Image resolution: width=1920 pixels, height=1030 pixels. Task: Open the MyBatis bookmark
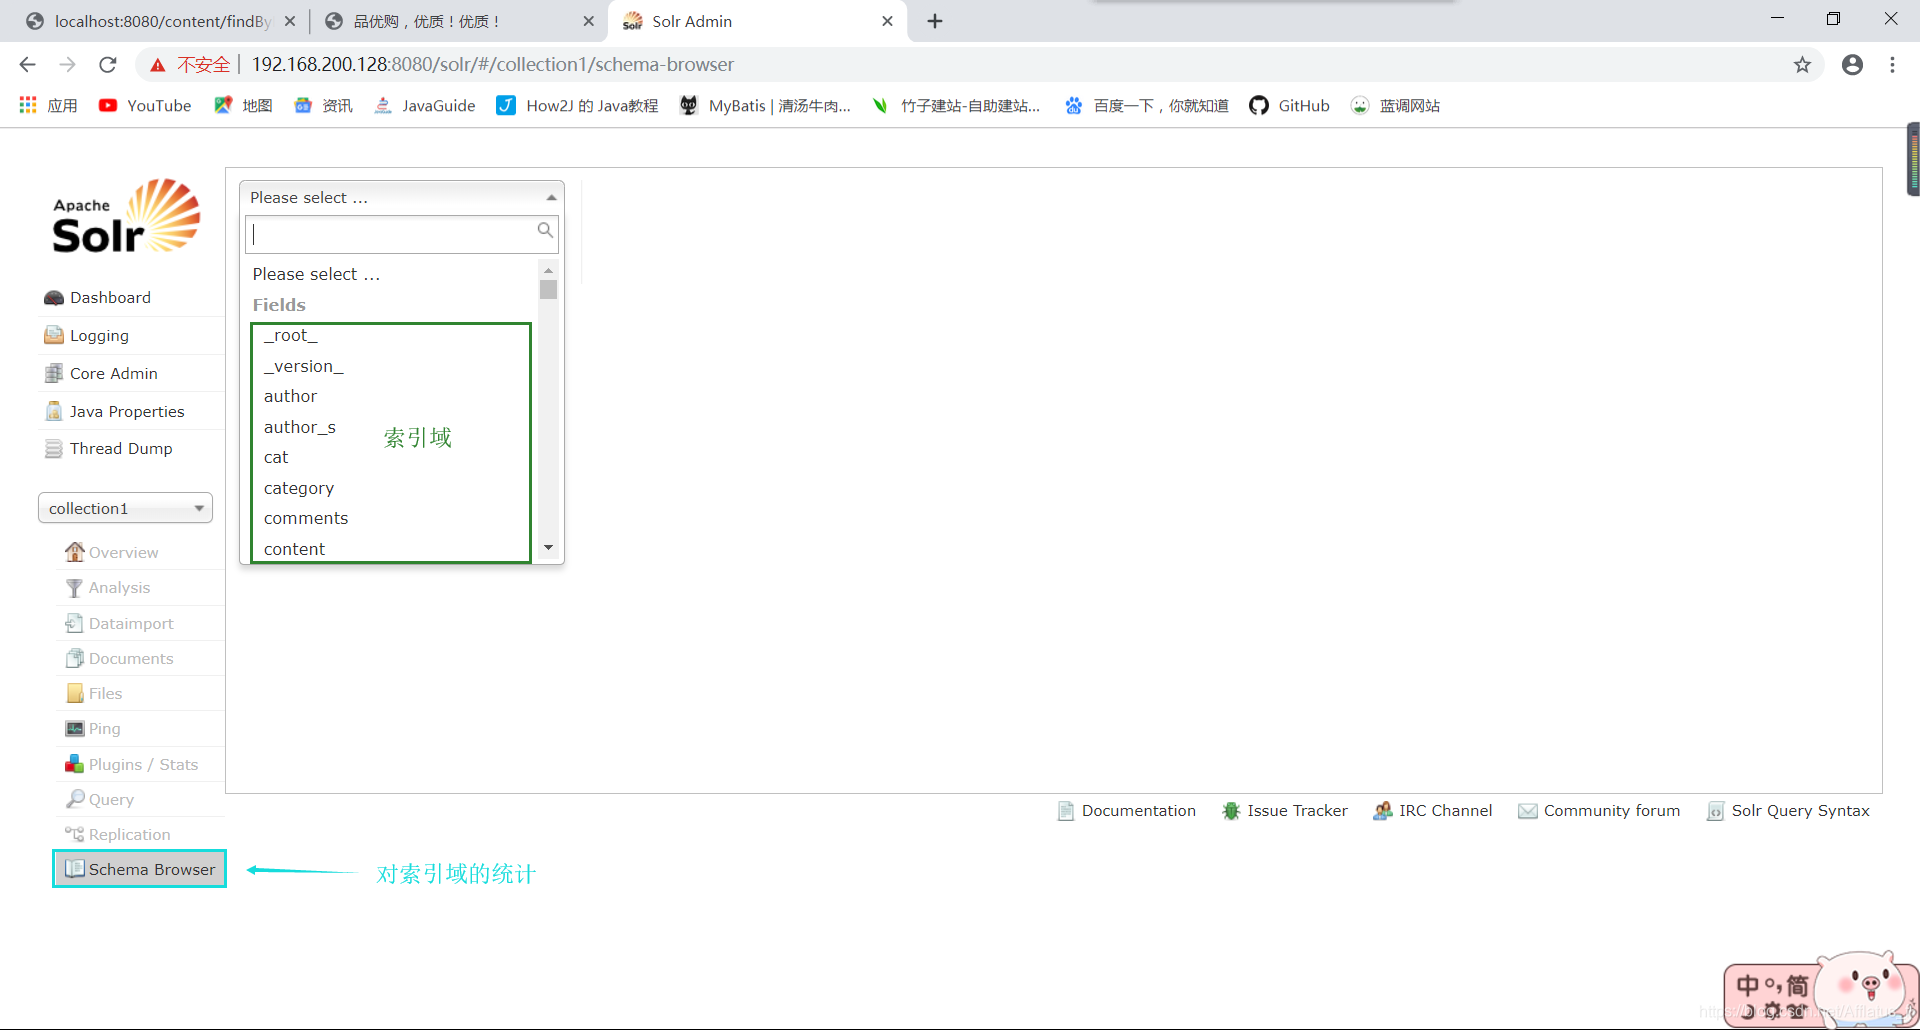click(x=765, y=106)
